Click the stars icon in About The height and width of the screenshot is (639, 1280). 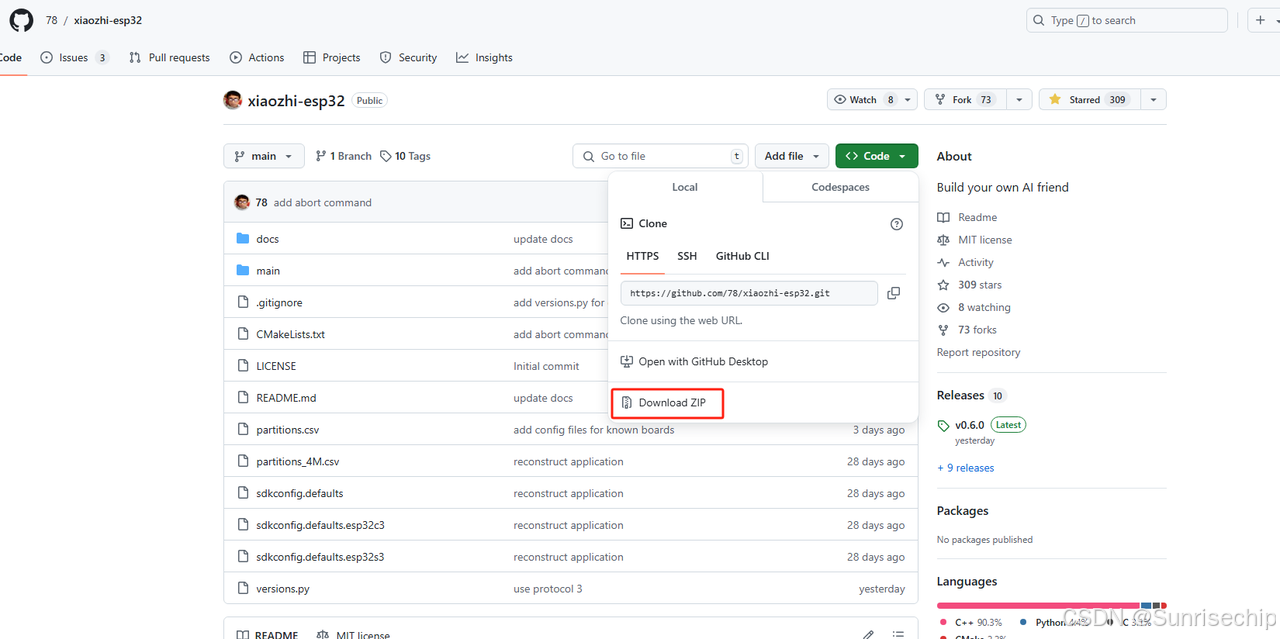943,285
